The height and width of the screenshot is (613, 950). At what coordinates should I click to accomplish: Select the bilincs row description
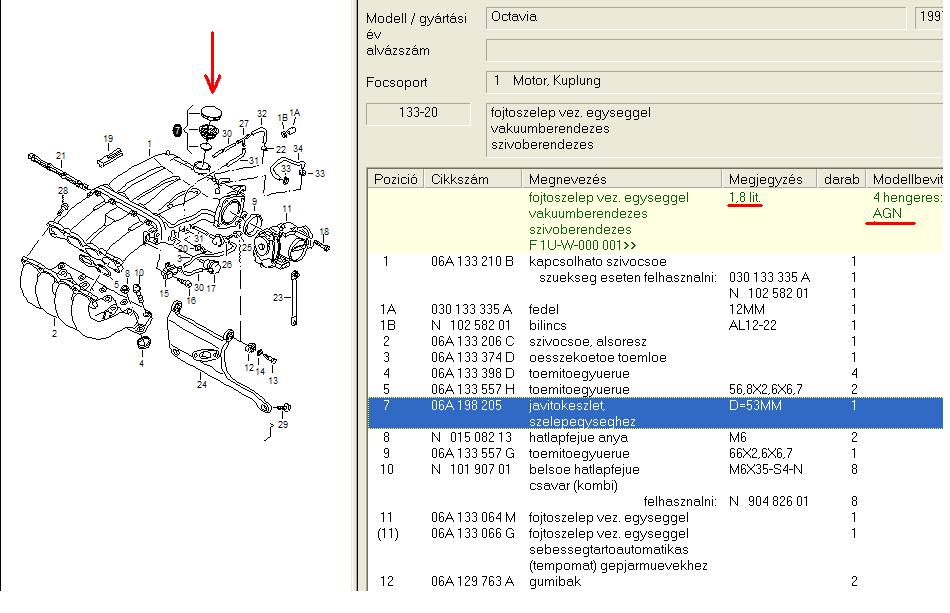click(547, 325)
